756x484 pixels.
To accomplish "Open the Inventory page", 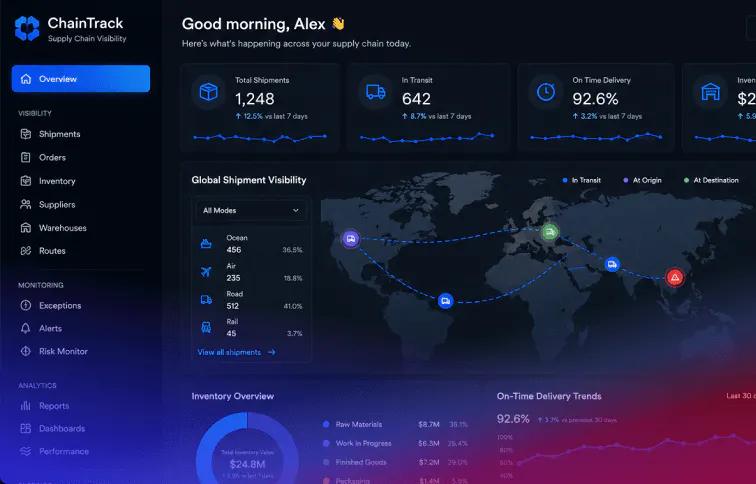I will point(57,181).
